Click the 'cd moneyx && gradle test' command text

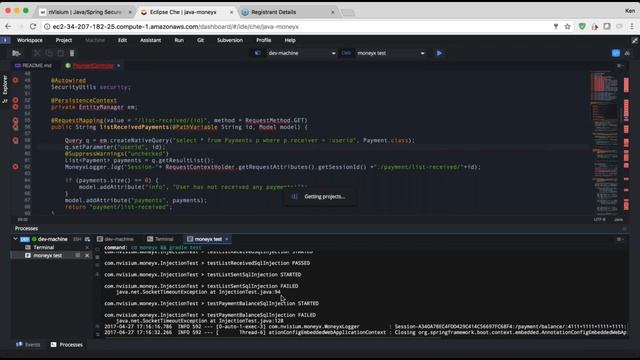click(x=166, y=247)
